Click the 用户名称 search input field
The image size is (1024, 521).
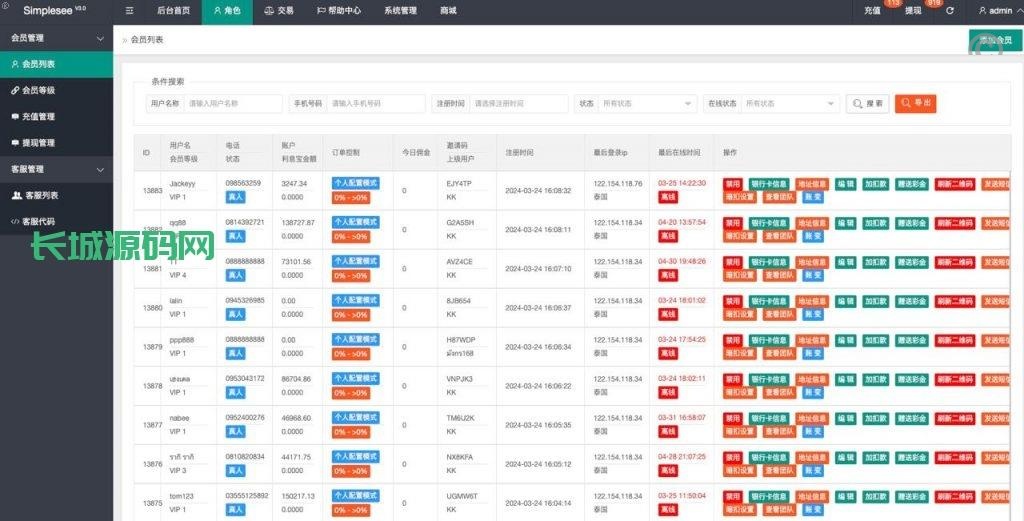[x=234, y=103]
